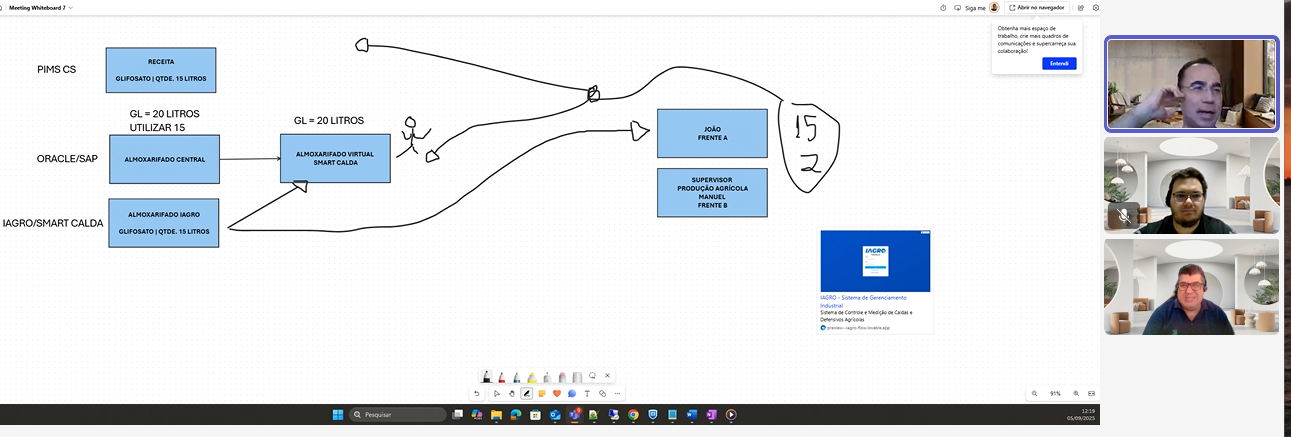
Task: Add a sticky note
Action: tap(541, 394)
